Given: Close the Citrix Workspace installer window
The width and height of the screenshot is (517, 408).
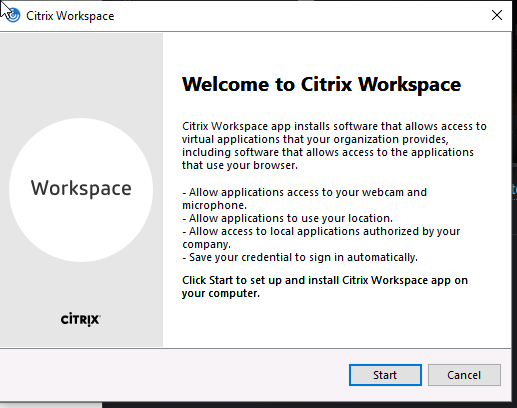Looking at the screenshot, I should [x=497, y=15].
